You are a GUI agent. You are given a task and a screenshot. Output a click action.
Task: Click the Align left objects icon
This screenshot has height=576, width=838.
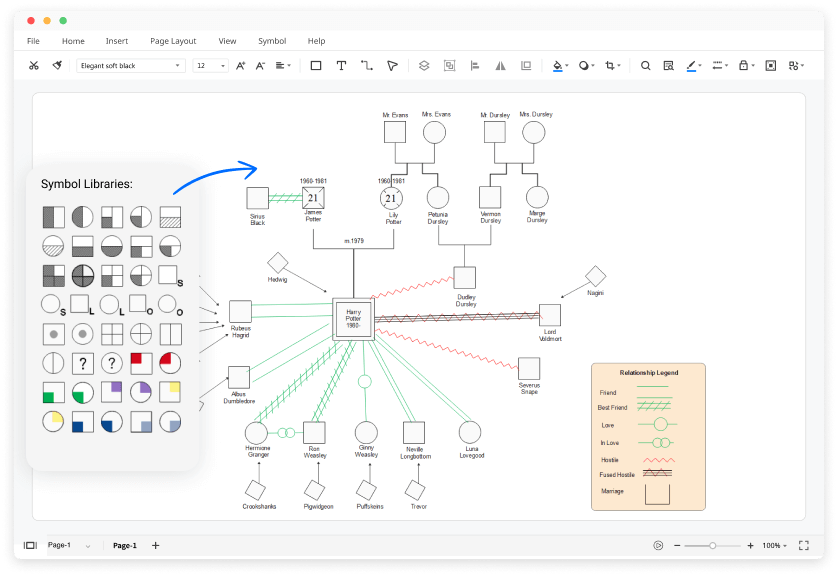(475, 66)
